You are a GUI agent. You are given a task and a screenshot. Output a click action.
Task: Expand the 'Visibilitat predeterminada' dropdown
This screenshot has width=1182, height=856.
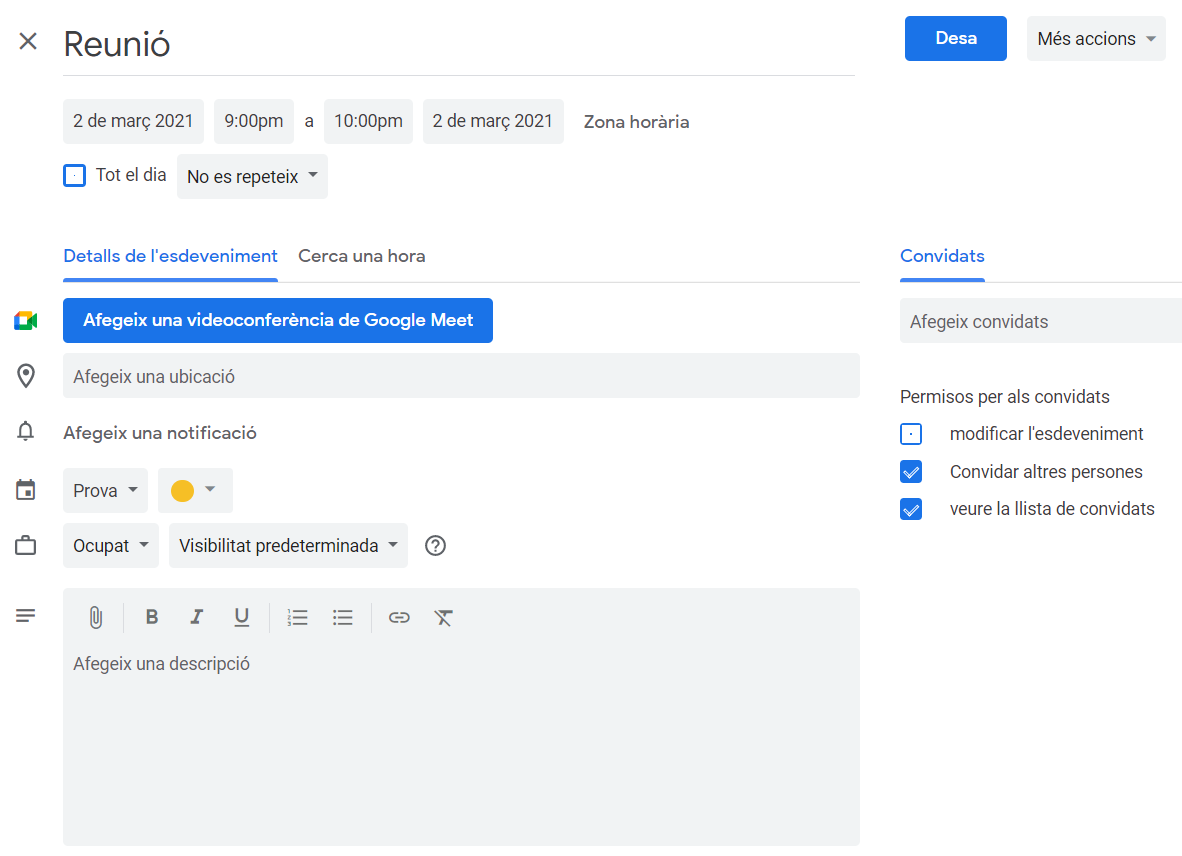click(x=288, y=546)
